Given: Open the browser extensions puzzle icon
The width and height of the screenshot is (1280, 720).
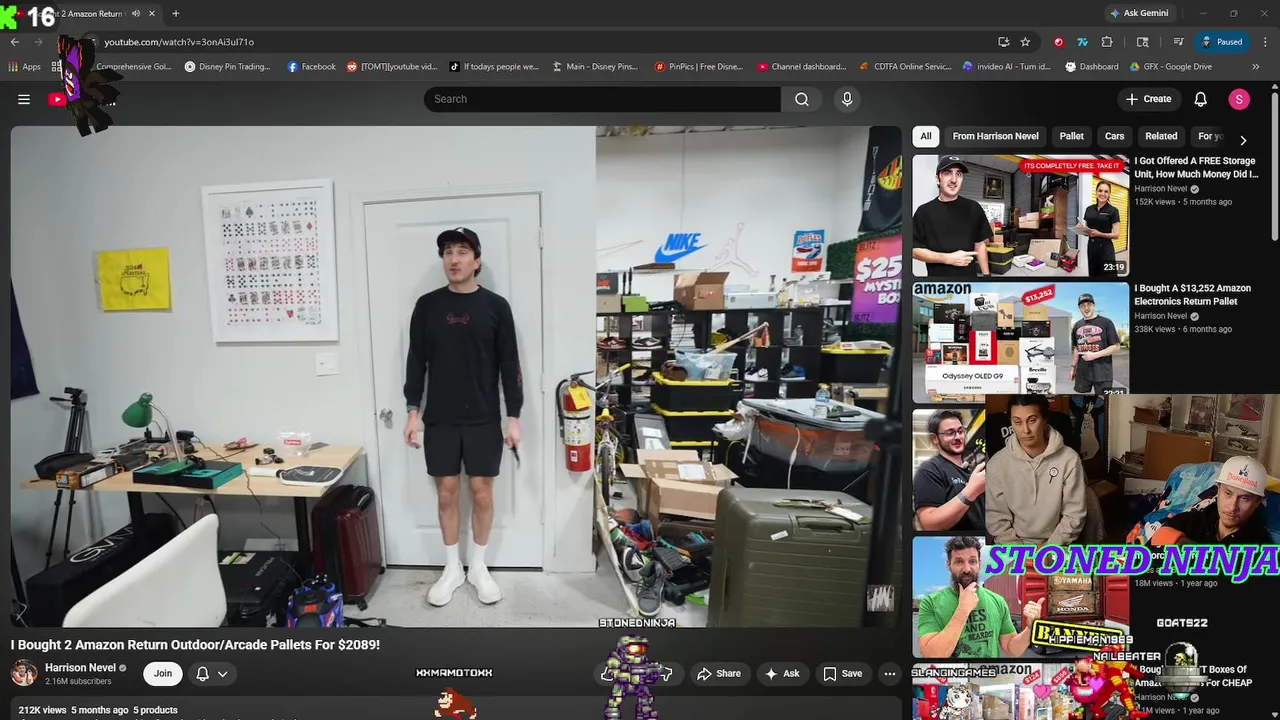Looking at the screenshot, I should 1107,42.
